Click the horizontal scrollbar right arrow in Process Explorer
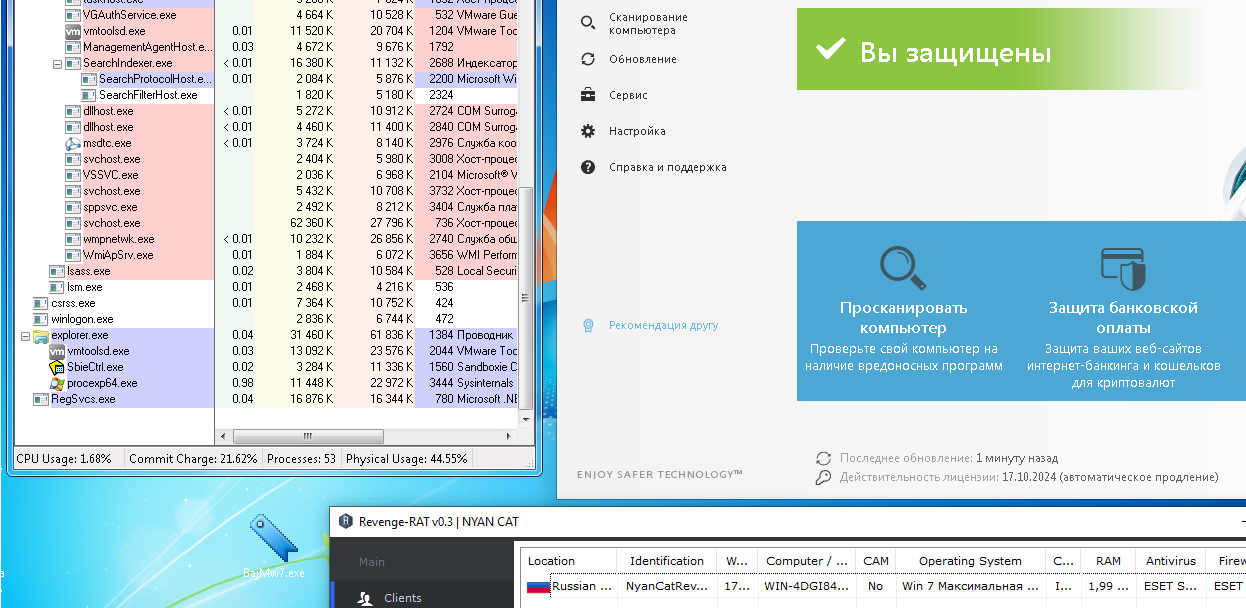 (x=511, y=437)
